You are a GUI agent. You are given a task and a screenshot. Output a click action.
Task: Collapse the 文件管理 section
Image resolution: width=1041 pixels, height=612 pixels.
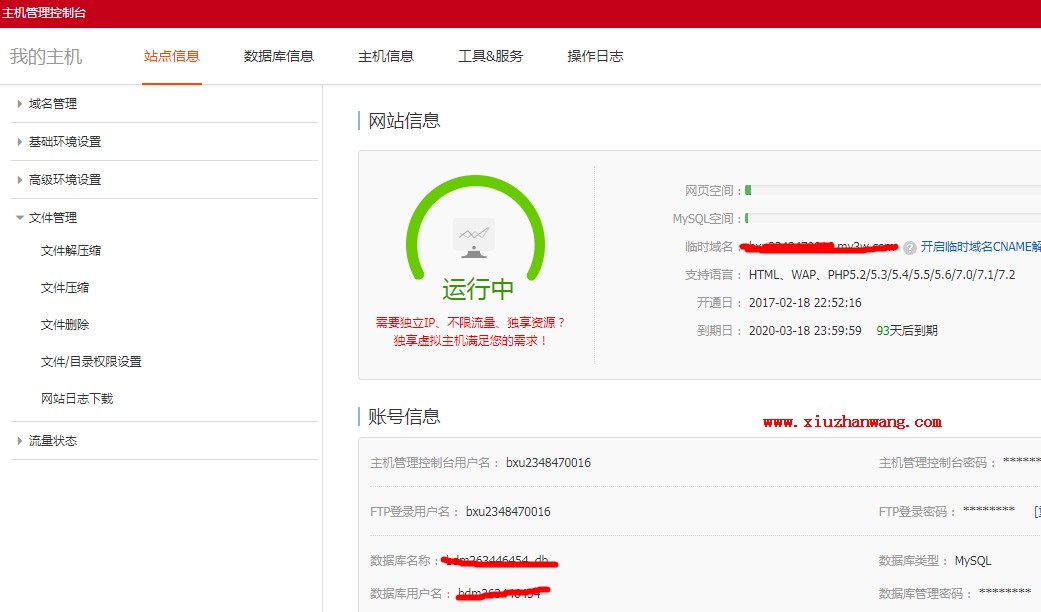click(x=53, y=217)
